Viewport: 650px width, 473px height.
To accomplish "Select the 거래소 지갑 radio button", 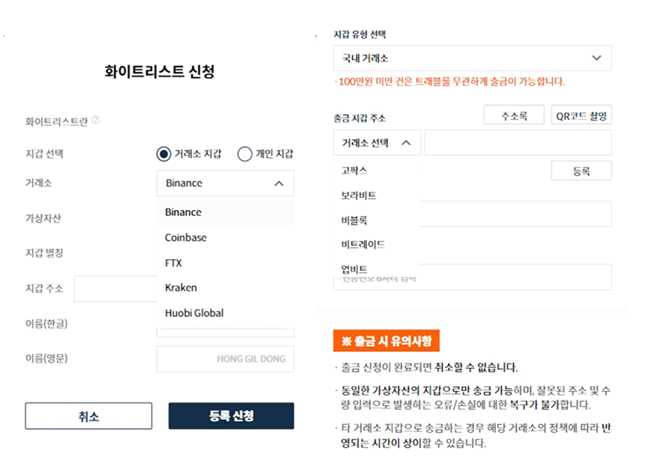I will pos(165,154).
